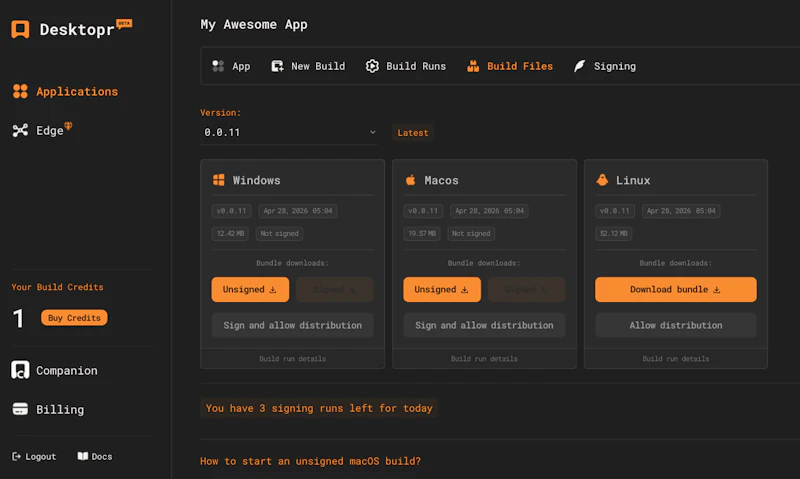Open 'How to start an unsigned macOS build?'
The height and width of the screenshot is (479, 800).
pos(310,461)
